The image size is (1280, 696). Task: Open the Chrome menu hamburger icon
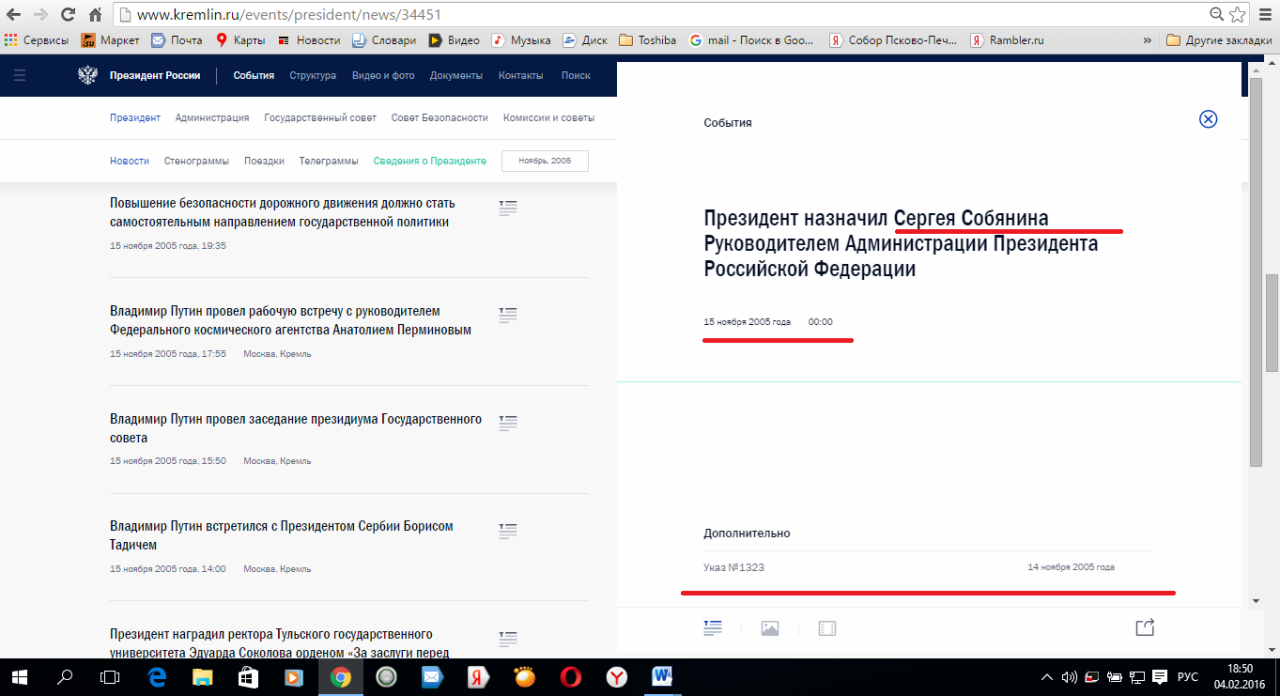click(x=1265, y=15)
